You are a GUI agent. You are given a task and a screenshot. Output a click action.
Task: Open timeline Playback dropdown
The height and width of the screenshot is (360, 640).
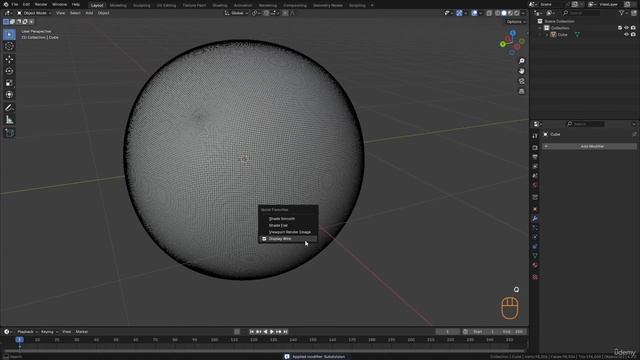(x=27, y=332)
